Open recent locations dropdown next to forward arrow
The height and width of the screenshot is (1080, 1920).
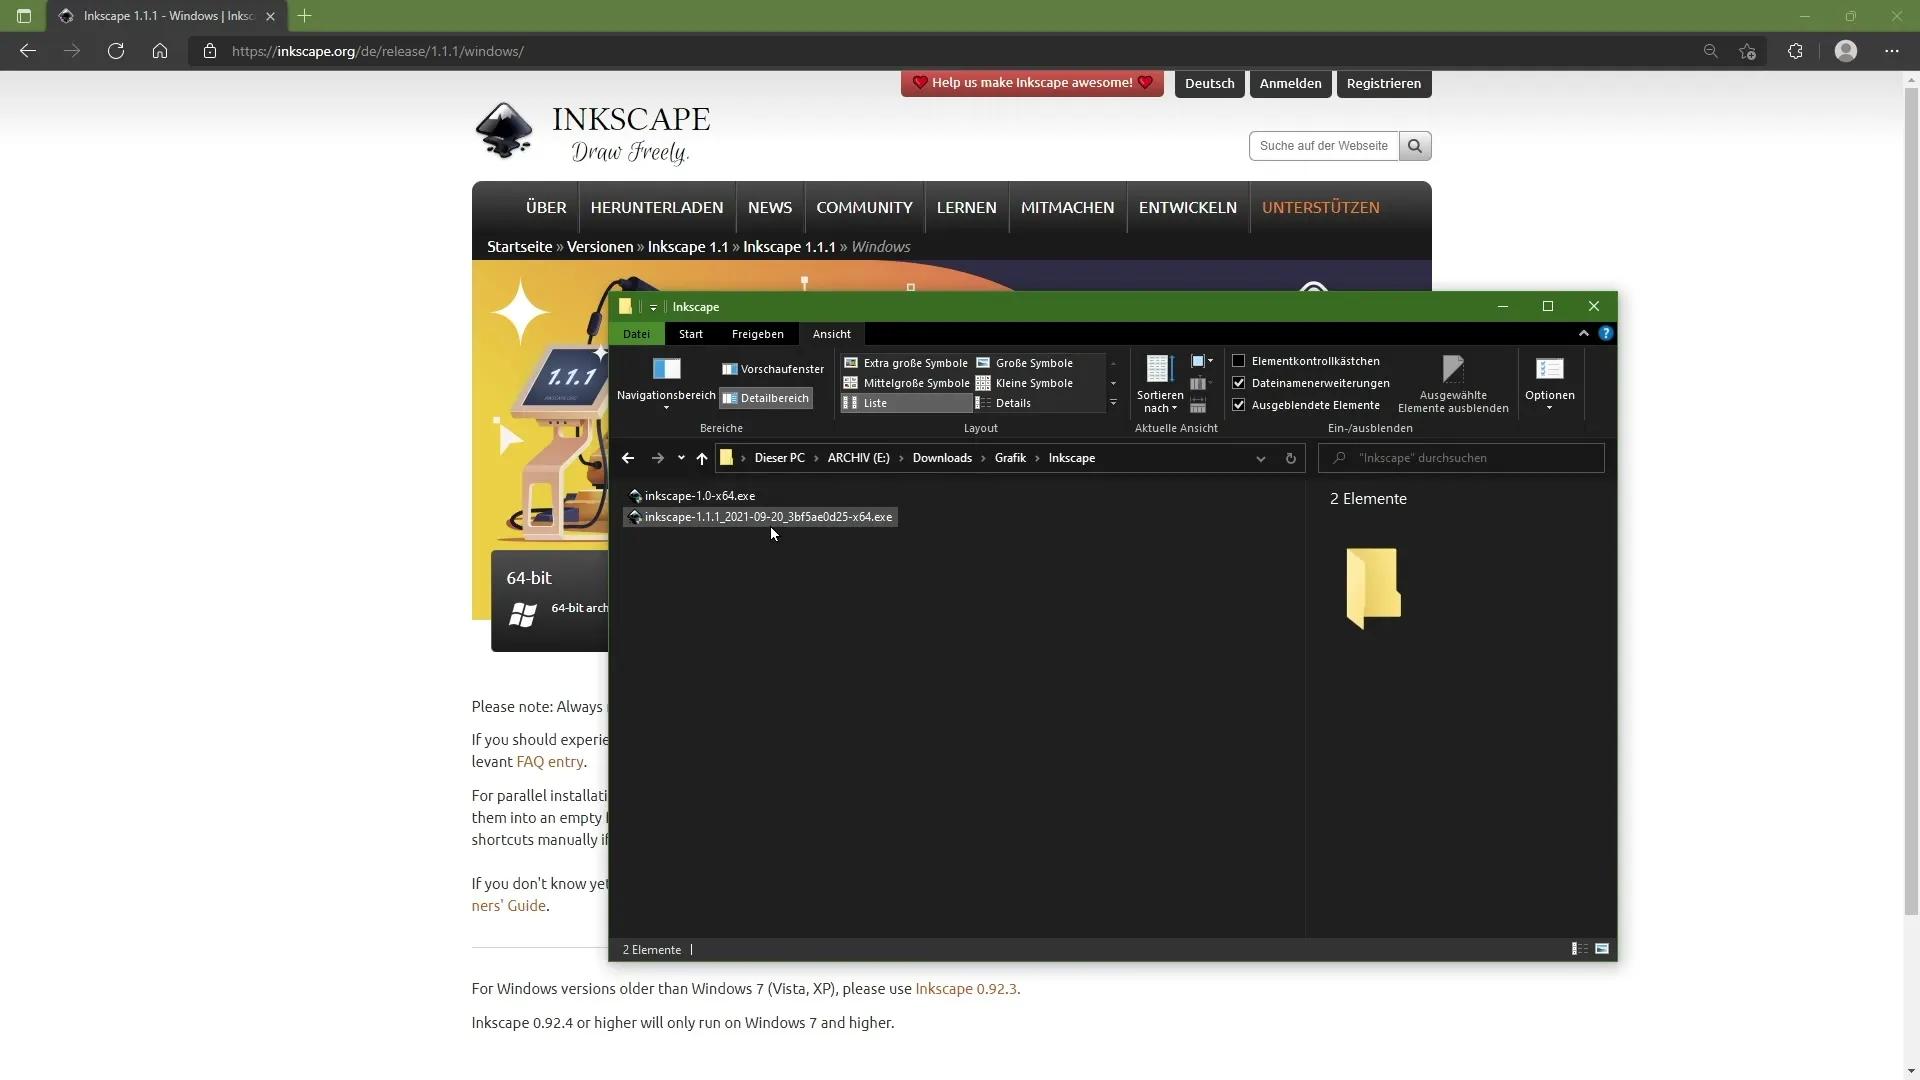[681, 458]
